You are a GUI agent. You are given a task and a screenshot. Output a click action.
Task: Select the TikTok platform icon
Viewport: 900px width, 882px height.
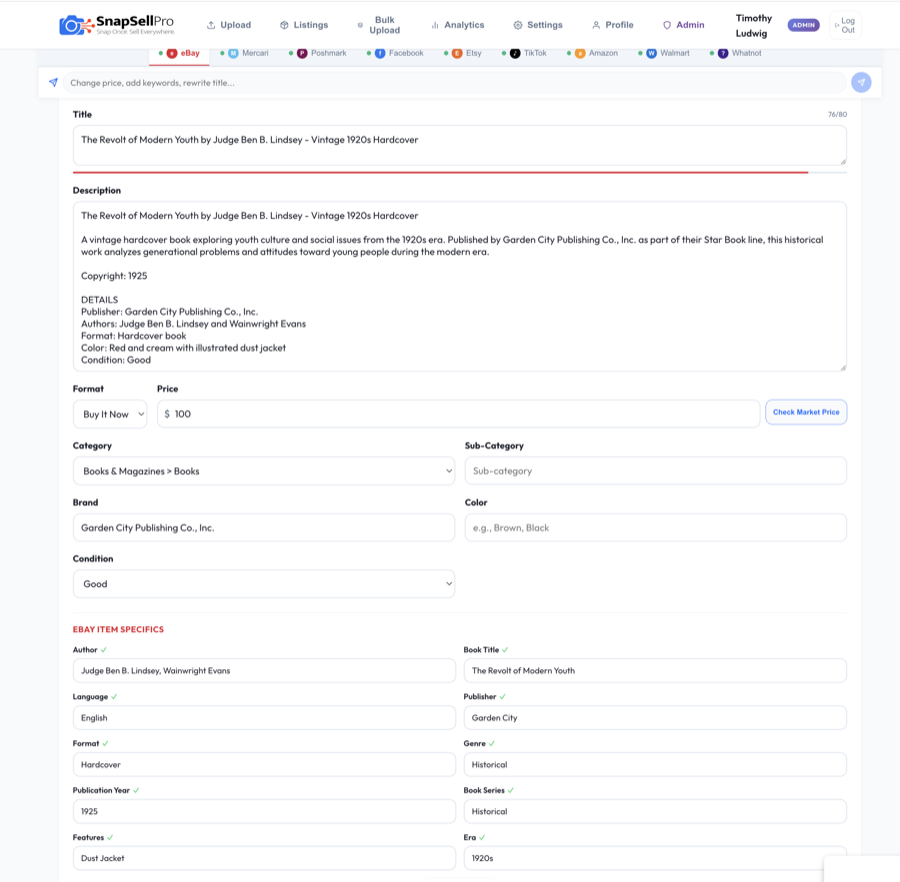tap(515, 53)
